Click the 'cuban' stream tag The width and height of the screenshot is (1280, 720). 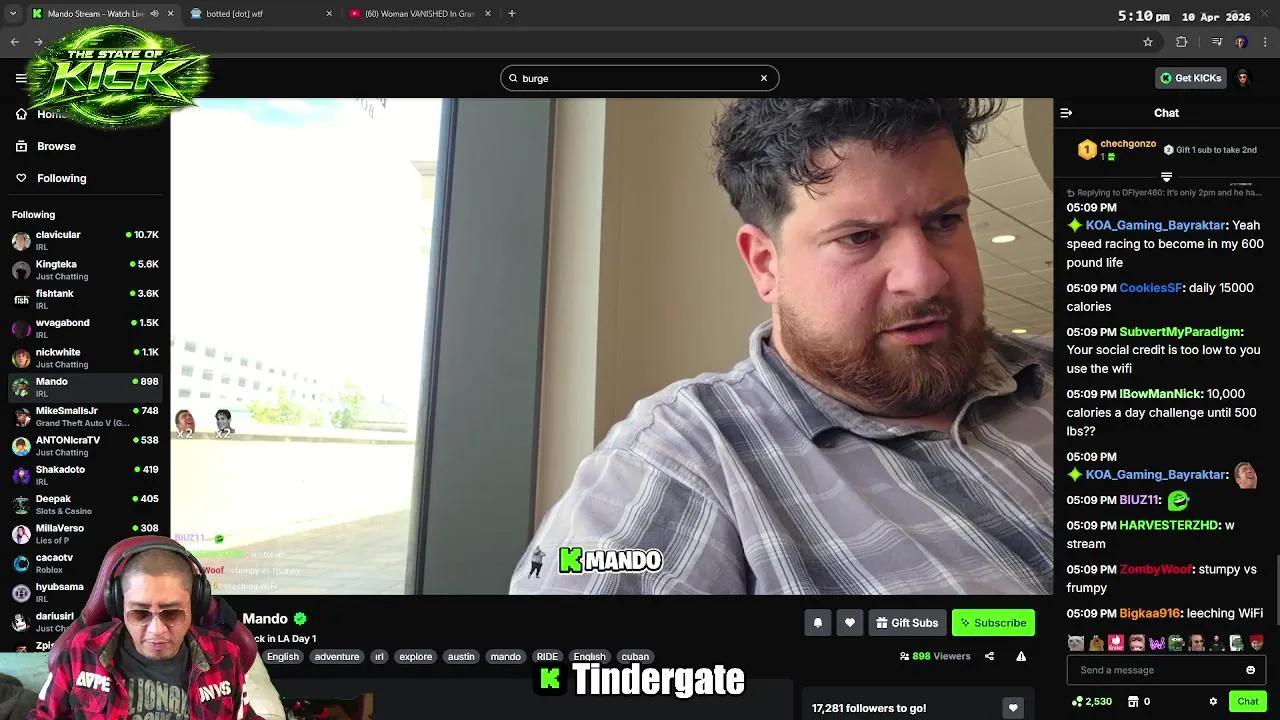635,657
